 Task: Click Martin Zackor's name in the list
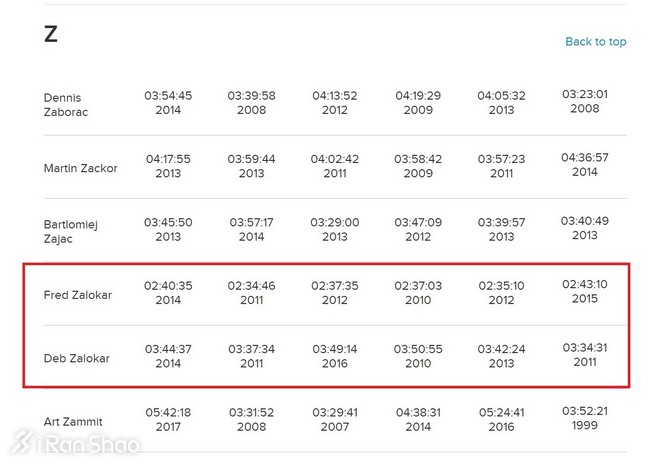click(x=80, y=168)
